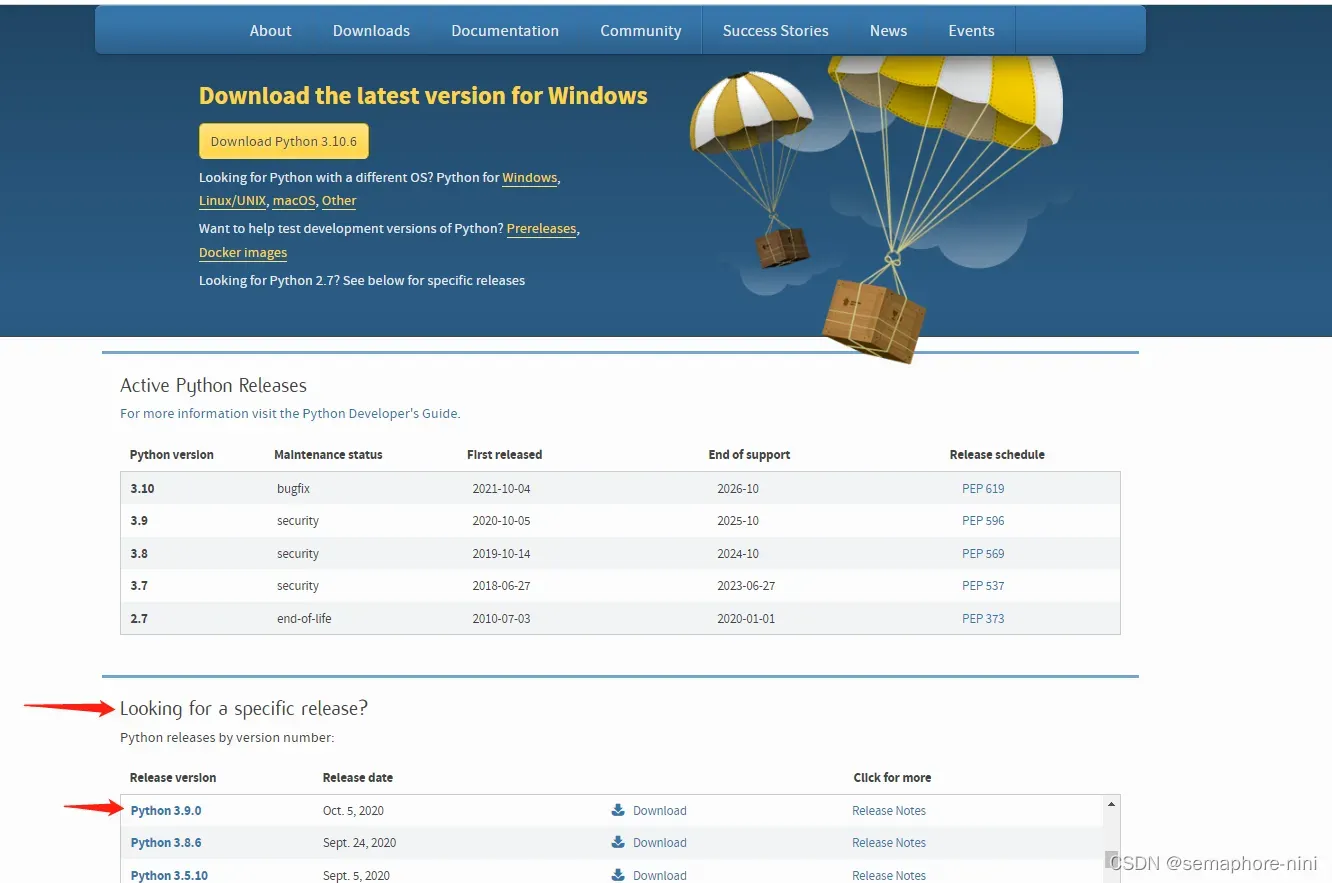Image resolution: width=1332 pixels, height=883 pixels.
Task: Click the end-of-life maintenance status cell
Action: 304,619
